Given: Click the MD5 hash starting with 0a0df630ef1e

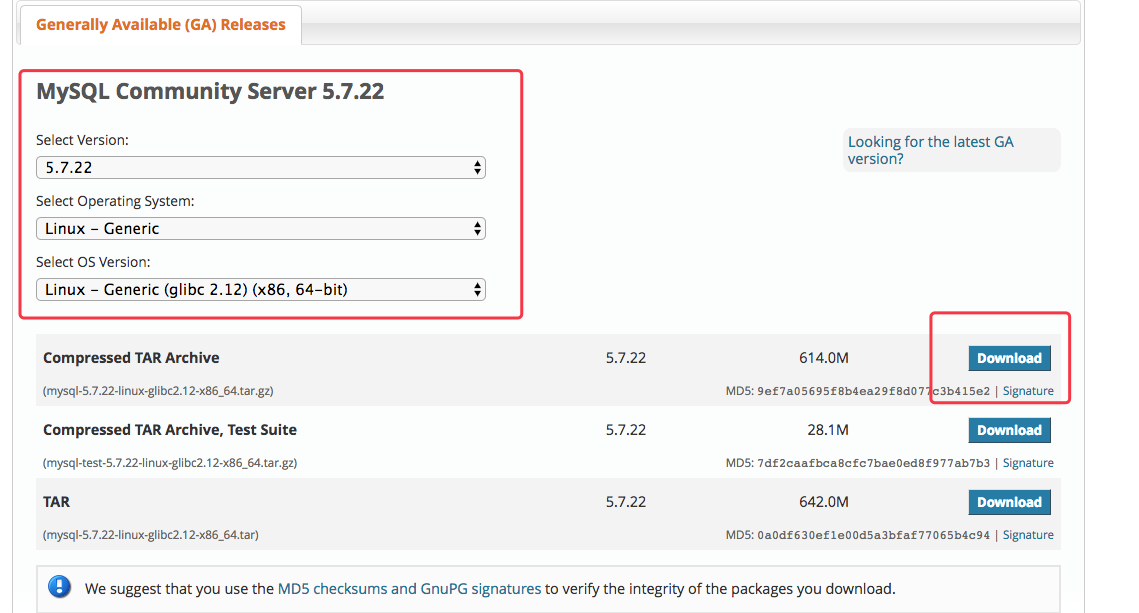Looking at the screenshot, I should click(873, 535).
